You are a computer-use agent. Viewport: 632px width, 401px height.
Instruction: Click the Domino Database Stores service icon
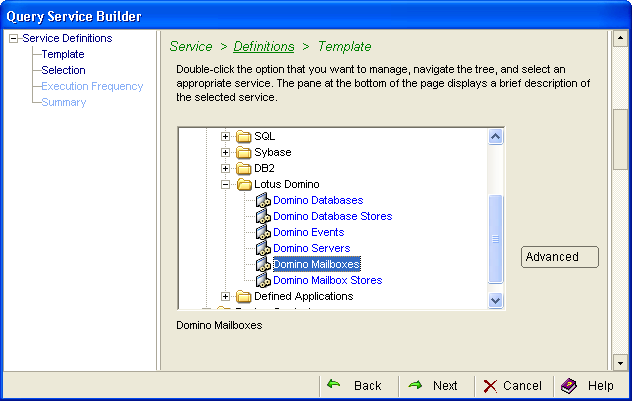point(263,216)
